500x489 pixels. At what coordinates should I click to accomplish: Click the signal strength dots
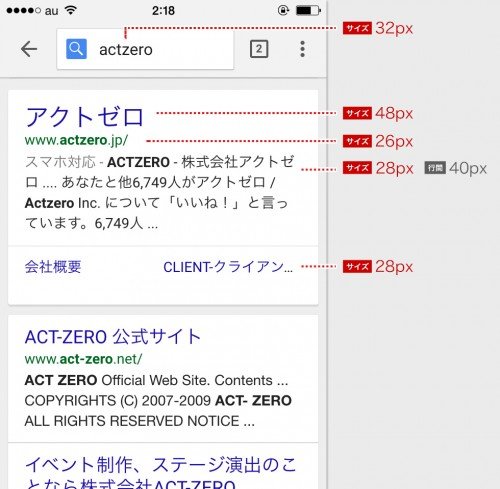(23, 11)
